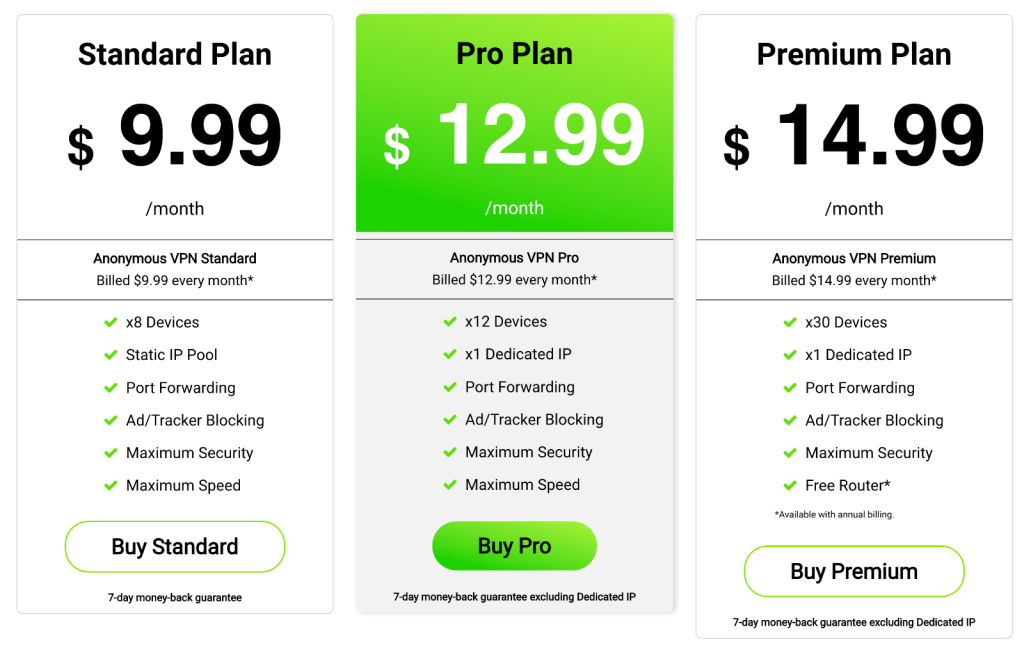Screen dimensions: 1024x652
Task: Click checkmark next to x30 Devices
Action: [790, 323]
